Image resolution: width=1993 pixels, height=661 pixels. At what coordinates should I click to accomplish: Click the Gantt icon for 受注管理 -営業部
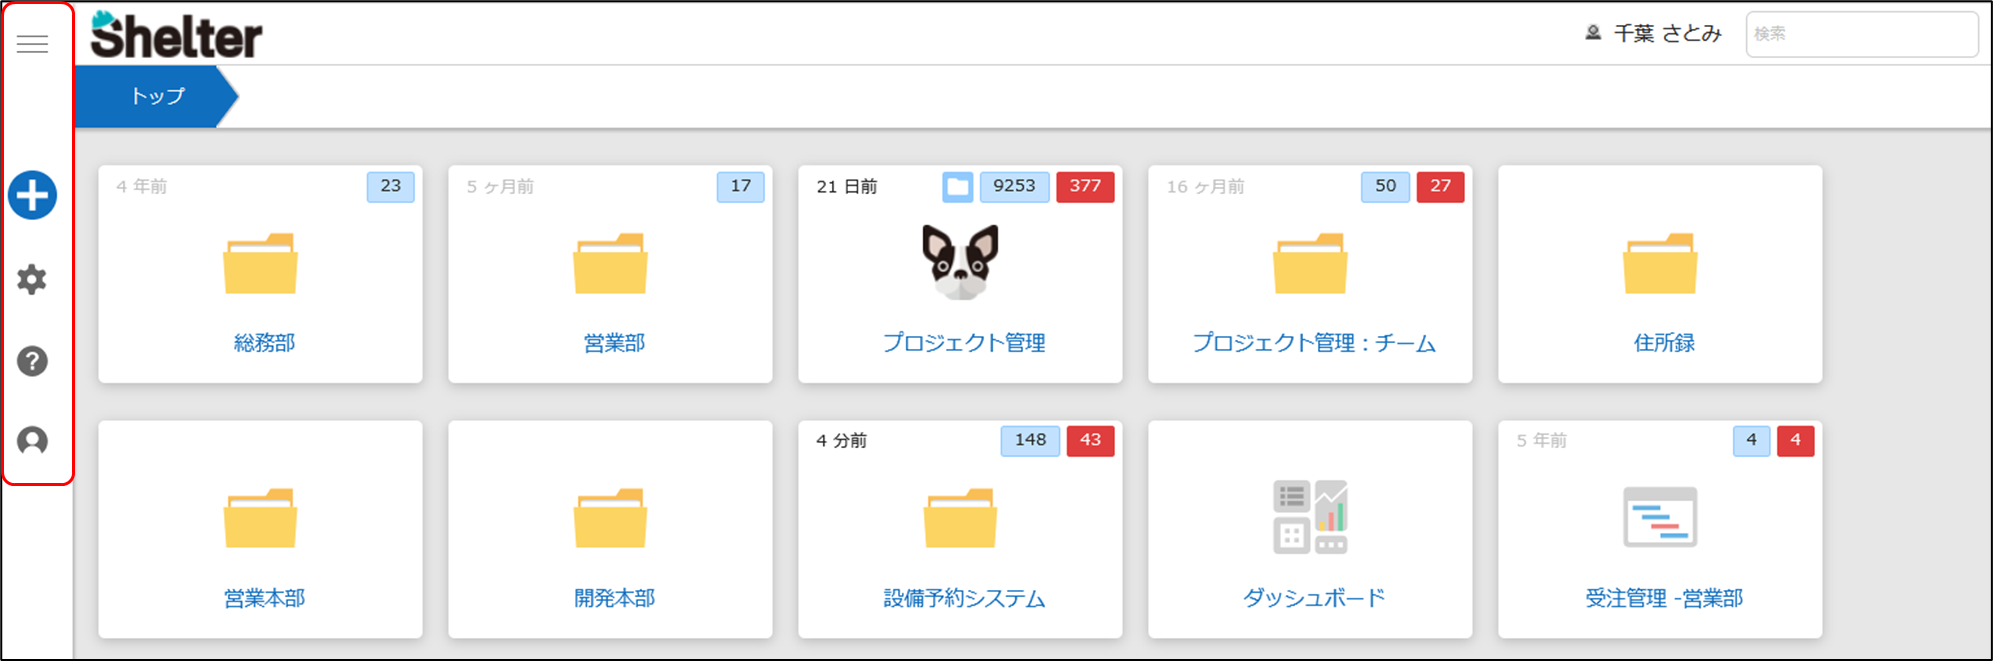(1660, 517)
